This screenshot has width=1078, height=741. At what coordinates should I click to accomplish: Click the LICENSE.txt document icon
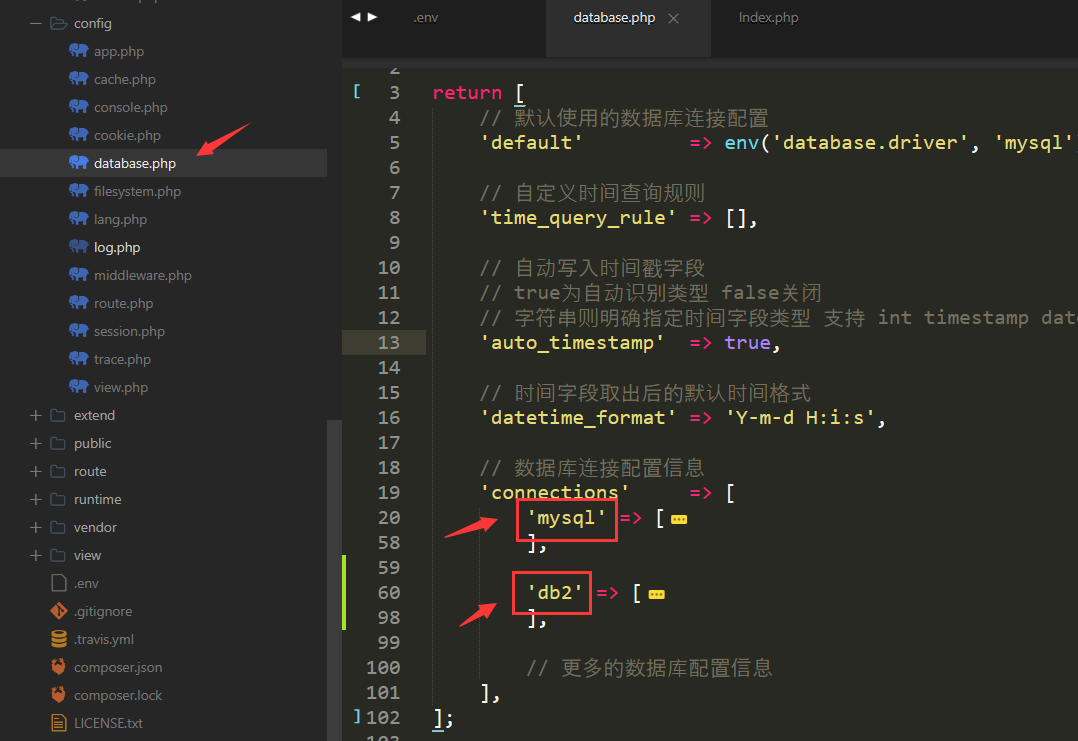tap(59, 722)
